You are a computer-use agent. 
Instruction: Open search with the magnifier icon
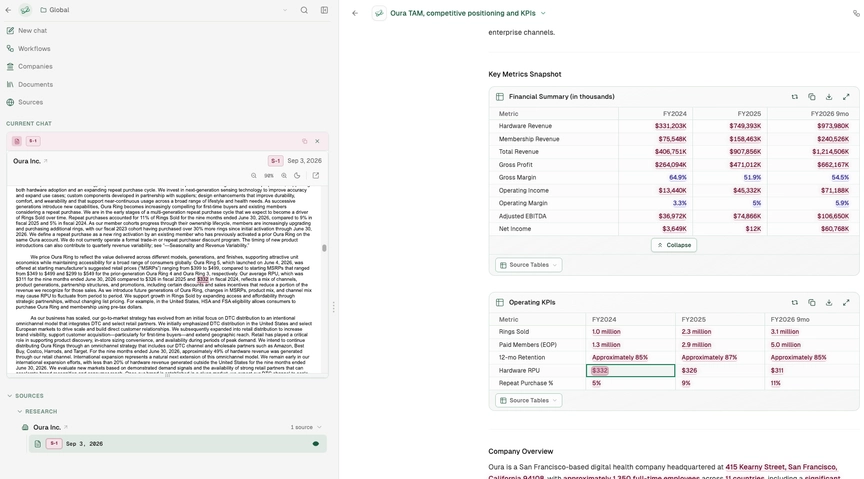click(304, 10)
